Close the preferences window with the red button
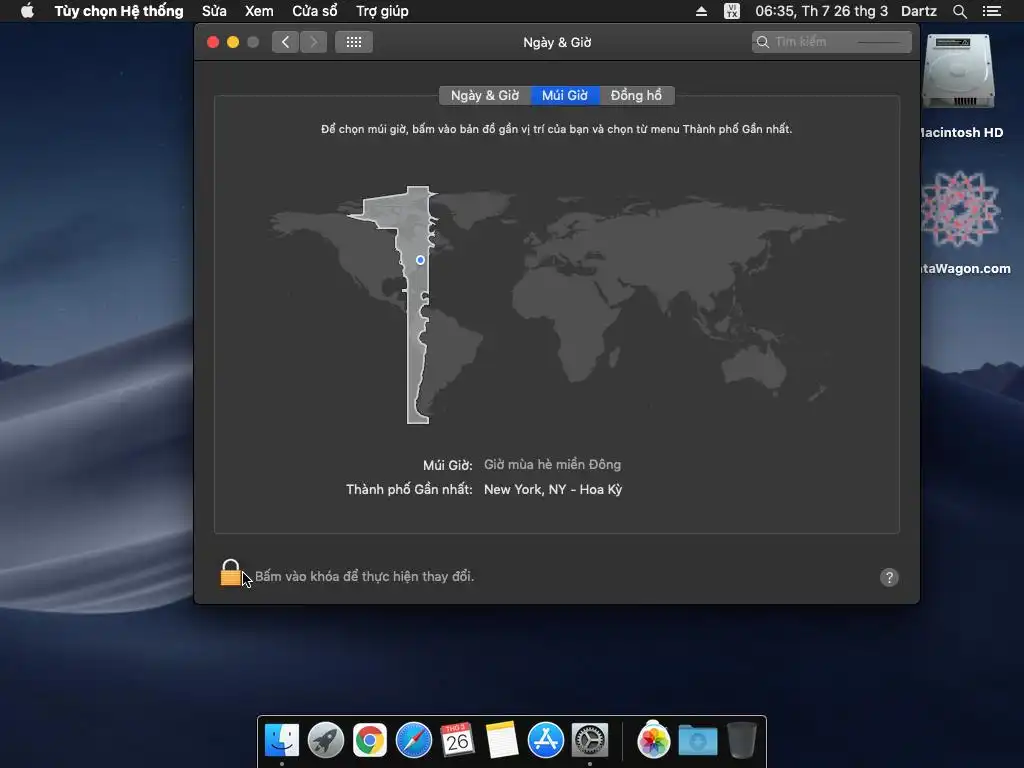1024x768 pixels. point(213,42)
